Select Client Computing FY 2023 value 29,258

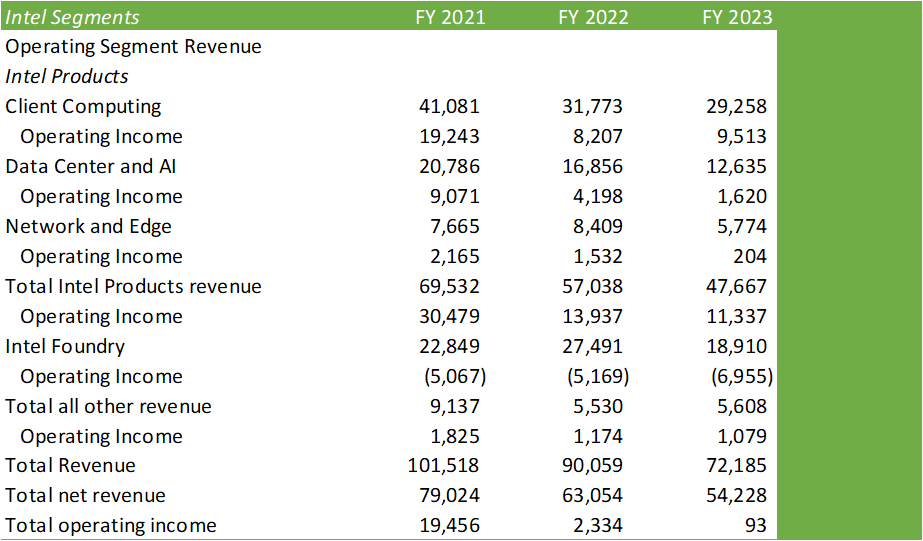(736, 107)
